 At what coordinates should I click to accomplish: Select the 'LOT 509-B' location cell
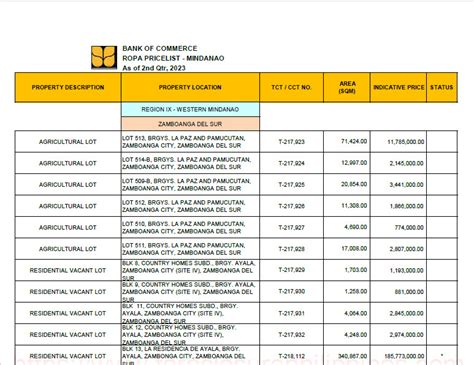click(190, 185)
